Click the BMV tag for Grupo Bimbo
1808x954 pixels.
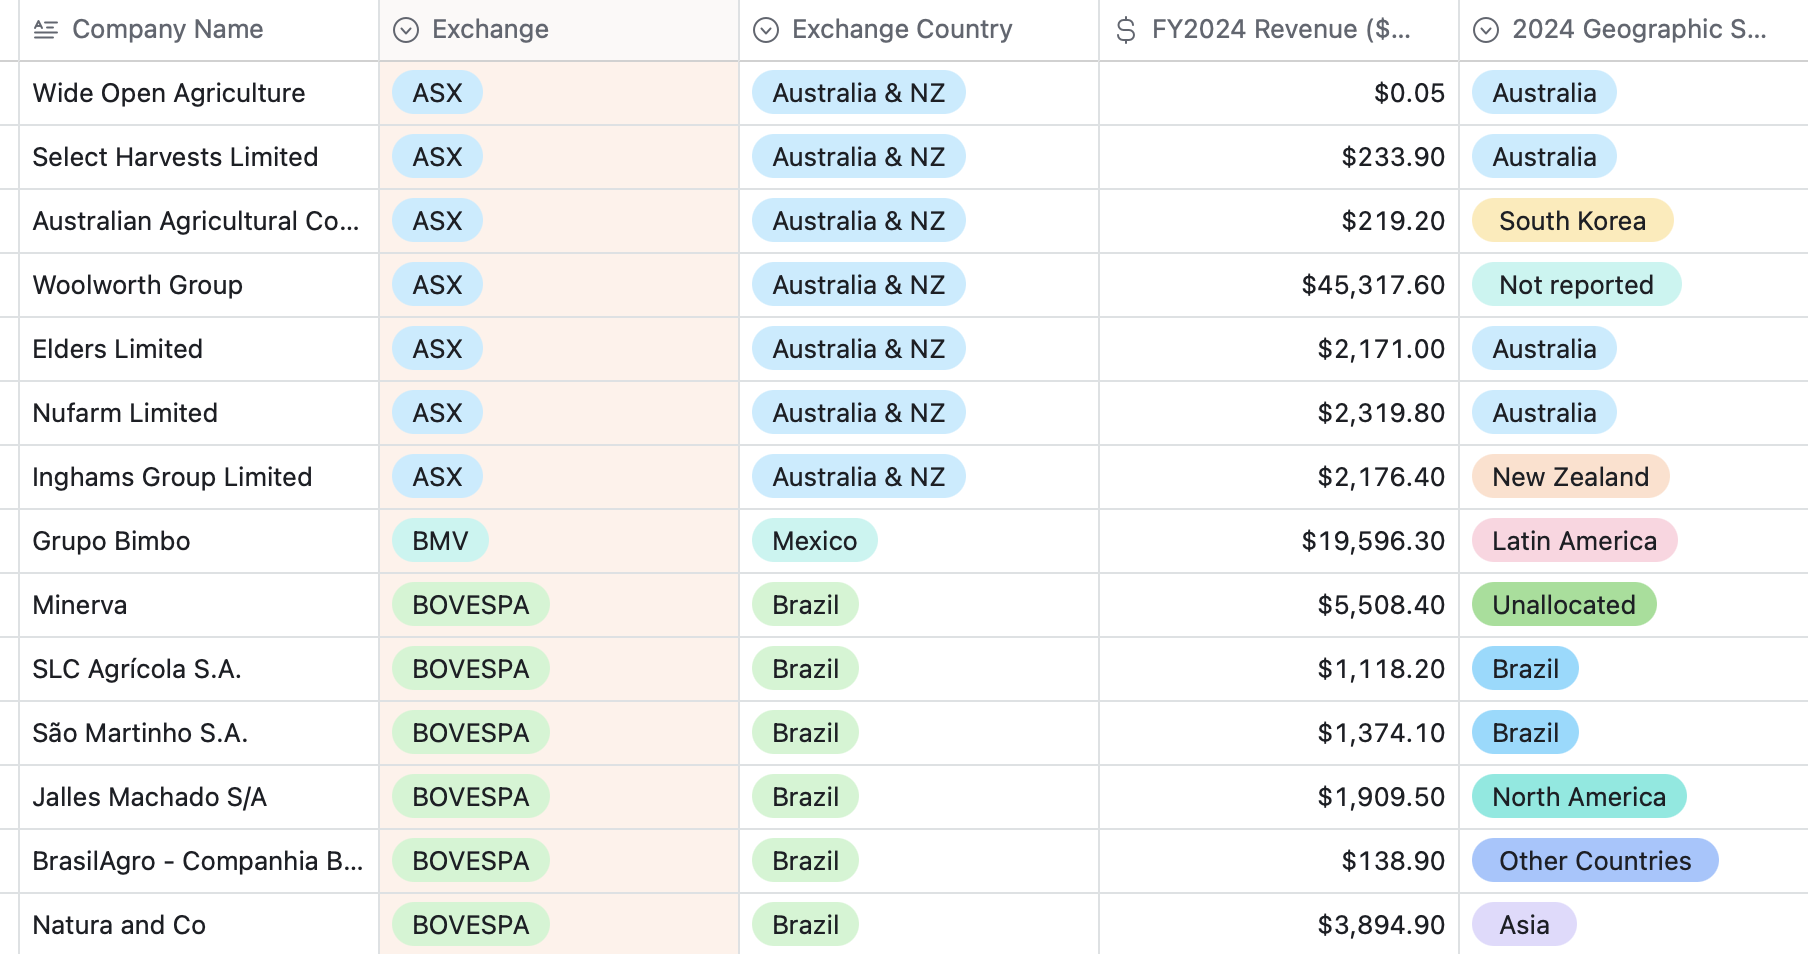click(440, 541)
